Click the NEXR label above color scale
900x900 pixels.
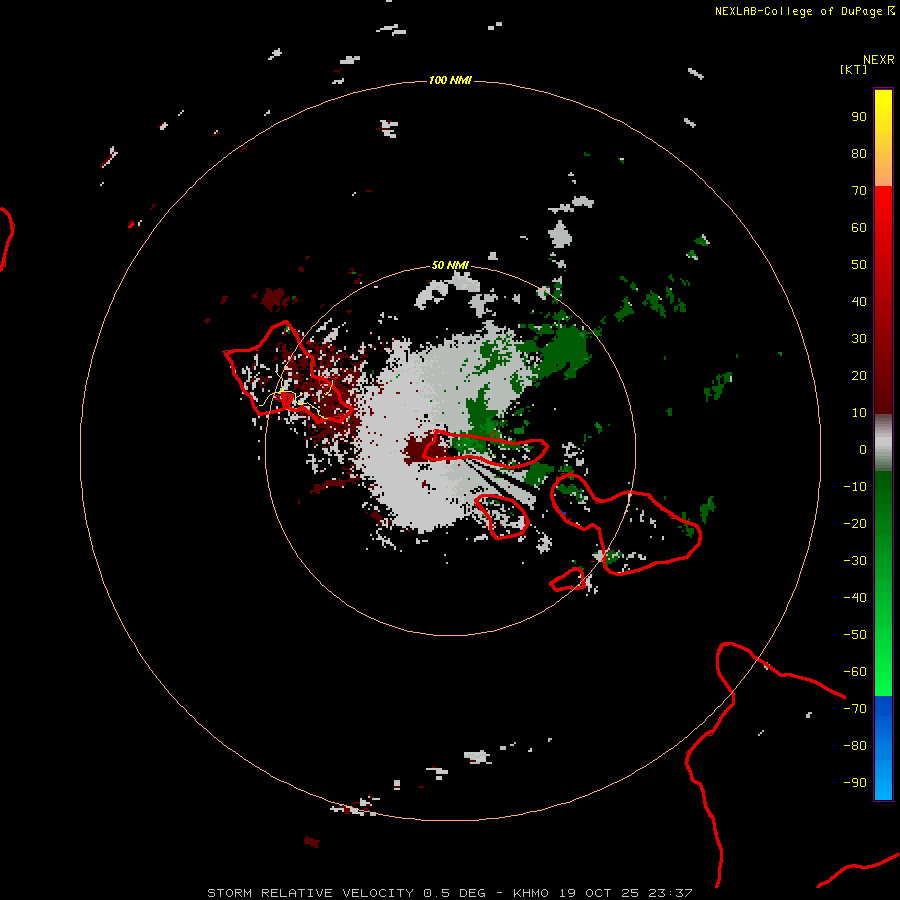[x=879, y=60]
